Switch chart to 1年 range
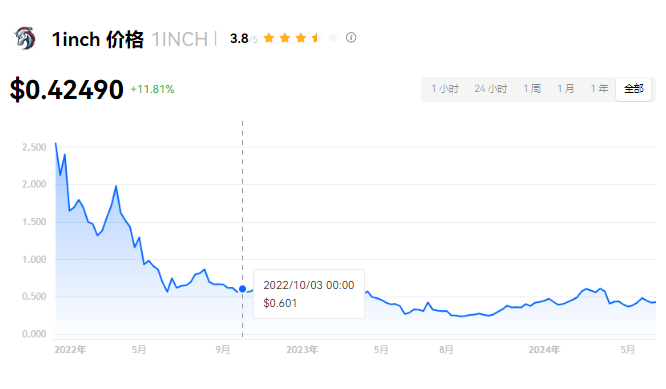666x389 pixels. point(599,89)
